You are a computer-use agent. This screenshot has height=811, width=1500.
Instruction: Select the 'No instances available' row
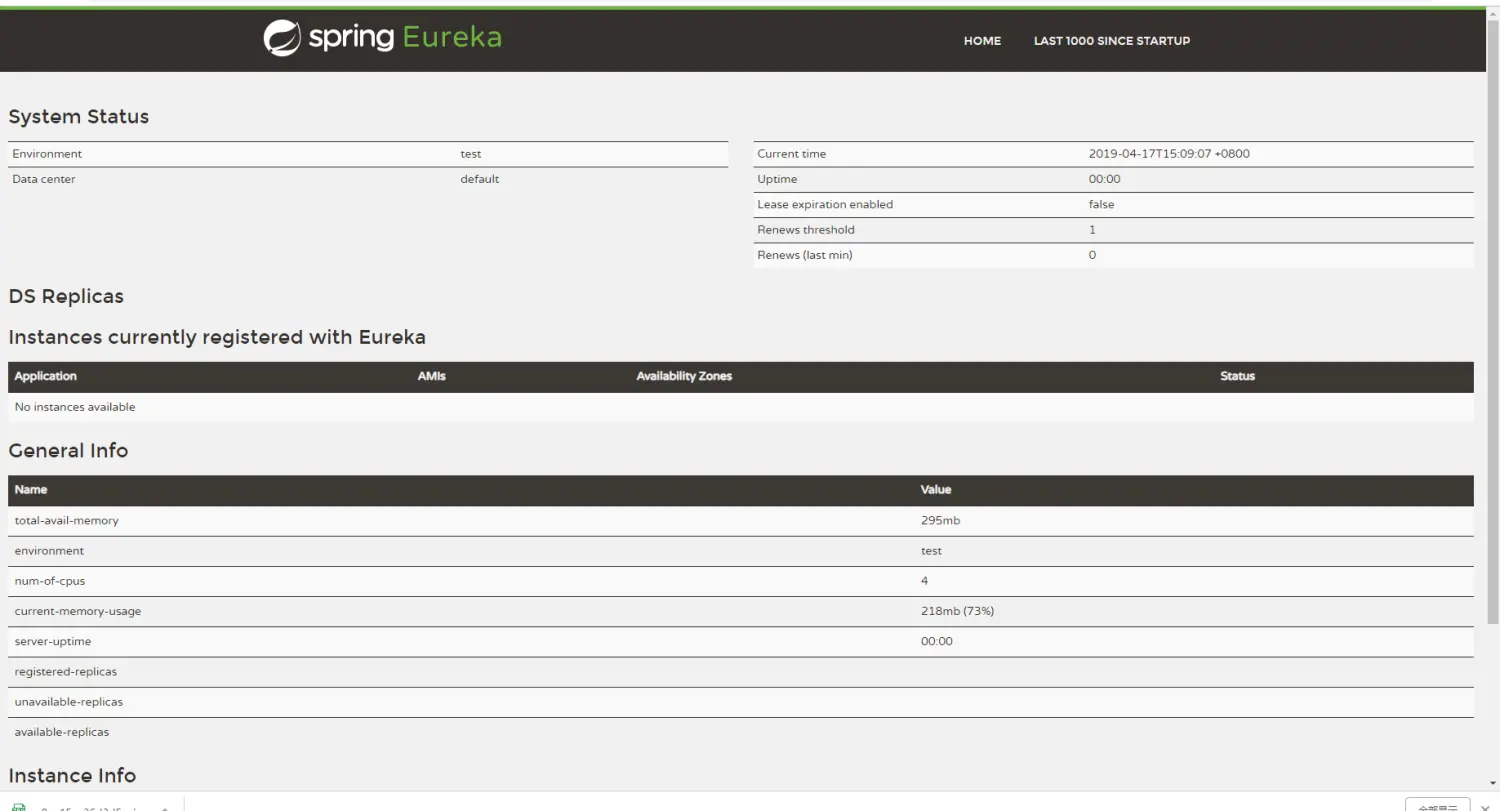pos(741,407)
